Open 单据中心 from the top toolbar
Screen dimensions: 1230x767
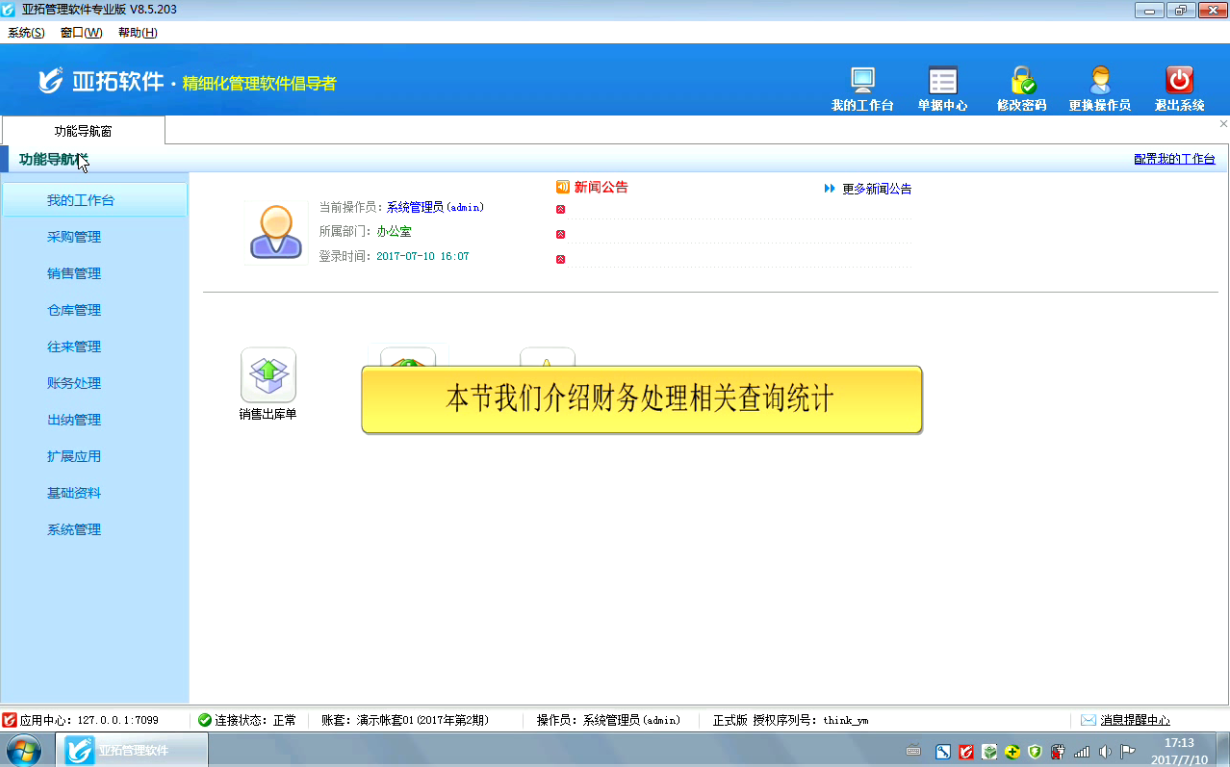click(942, 81)
